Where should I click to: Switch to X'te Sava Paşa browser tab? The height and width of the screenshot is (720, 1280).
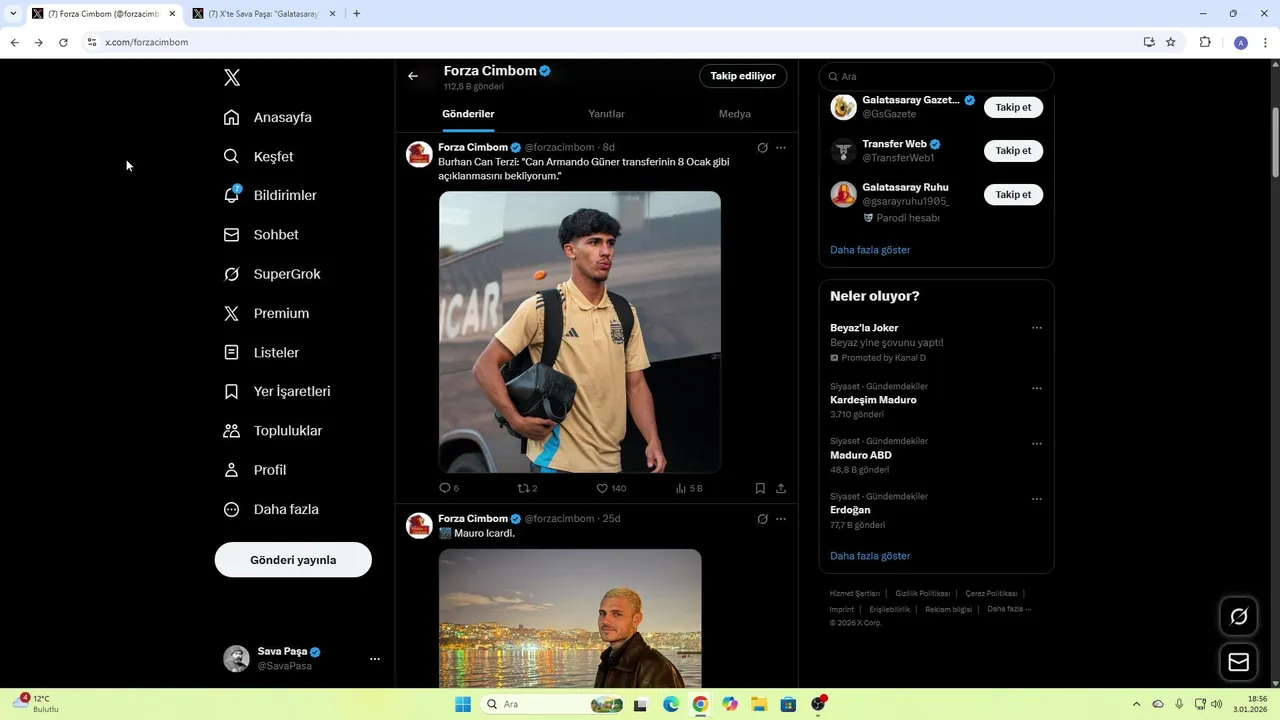point(263,14)
